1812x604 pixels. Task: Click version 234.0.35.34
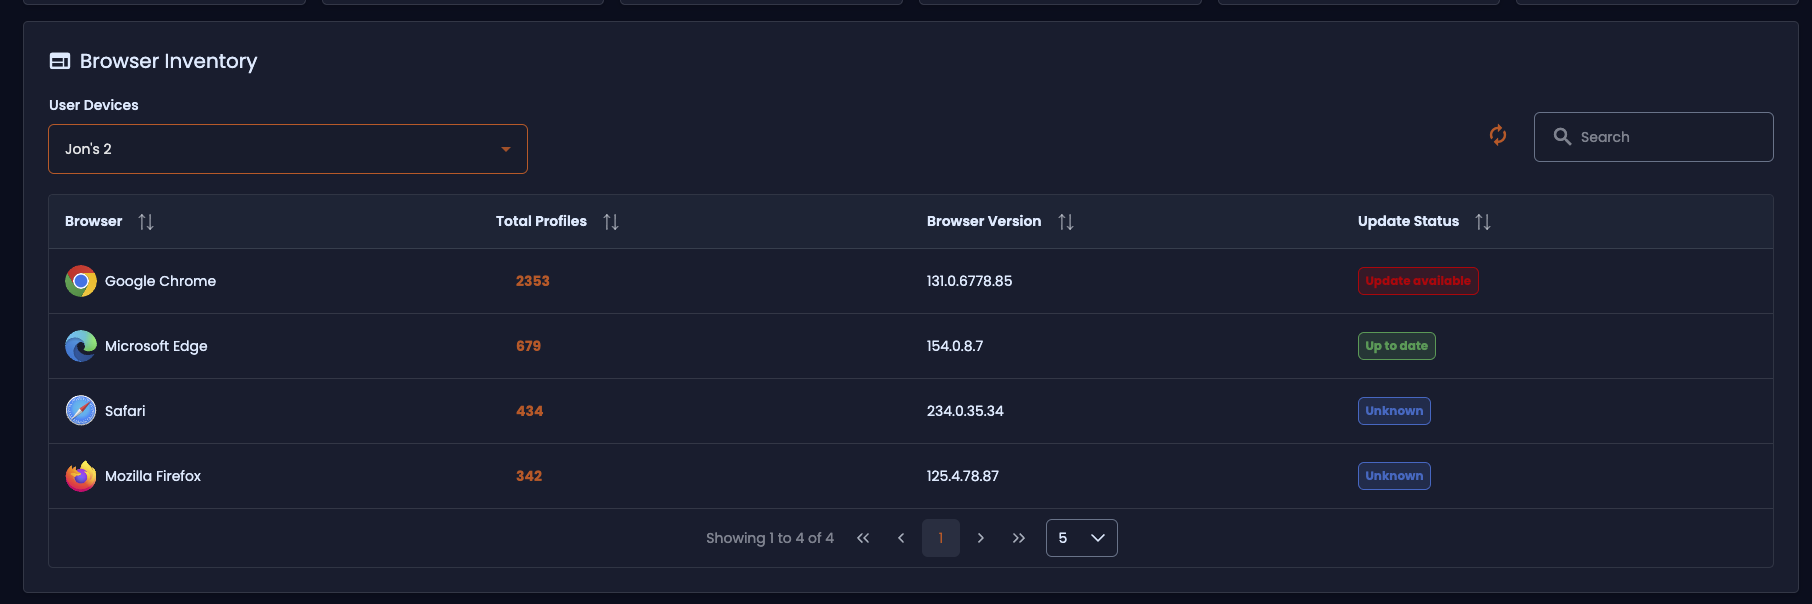point(965,411)
